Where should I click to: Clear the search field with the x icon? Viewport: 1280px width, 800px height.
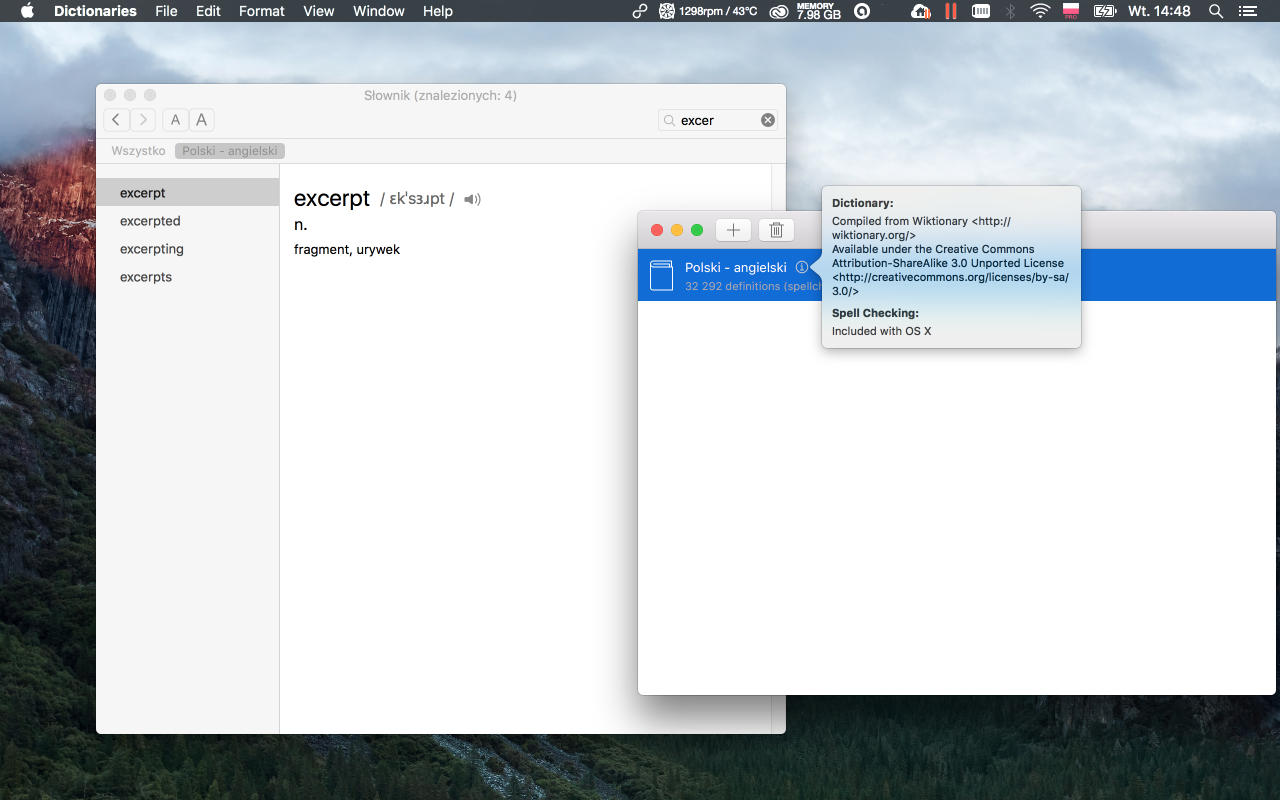coord(768,120)
